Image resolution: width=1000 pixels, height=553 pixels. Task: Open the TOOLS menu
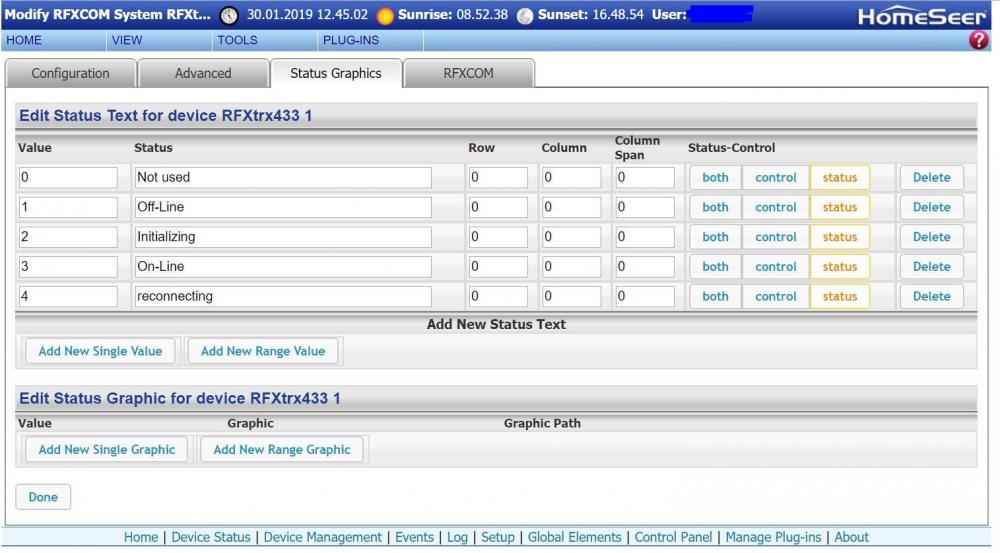pyautogui.click(x=237, y=41)
